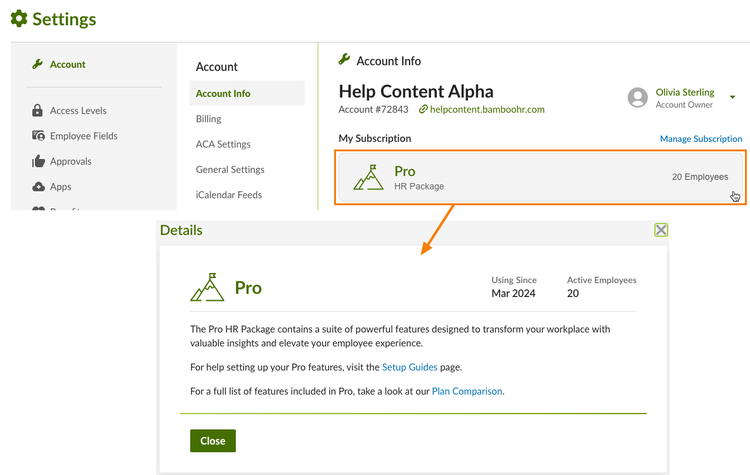Click the Account #72843 text

coord(374,110)
